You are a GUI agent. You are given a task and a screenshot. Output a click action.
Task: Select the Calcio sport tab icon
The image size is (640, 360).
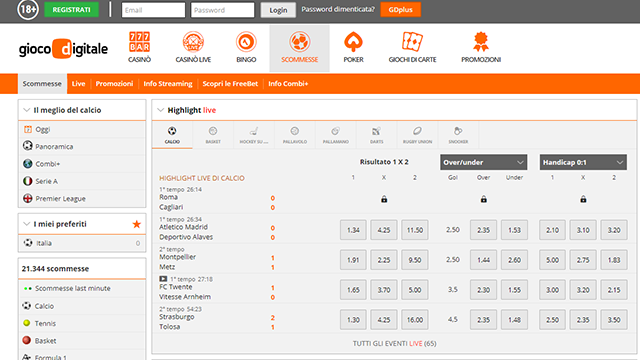[172, 131]
